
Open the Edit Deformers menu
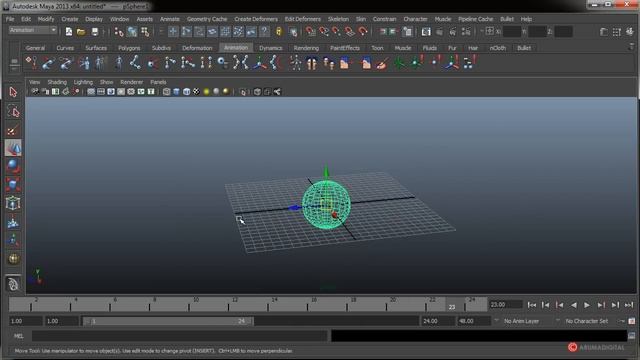302,19
